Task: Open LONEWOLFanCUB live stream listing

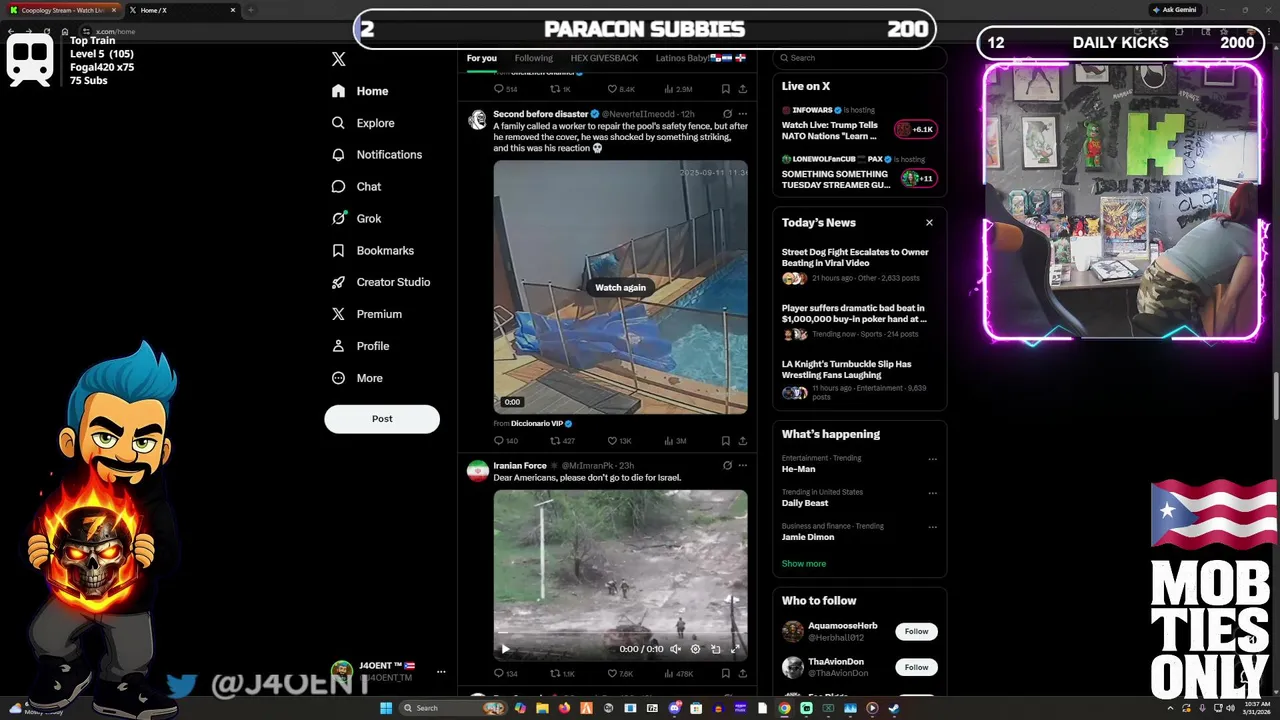Action: click(x=859, y=172)
